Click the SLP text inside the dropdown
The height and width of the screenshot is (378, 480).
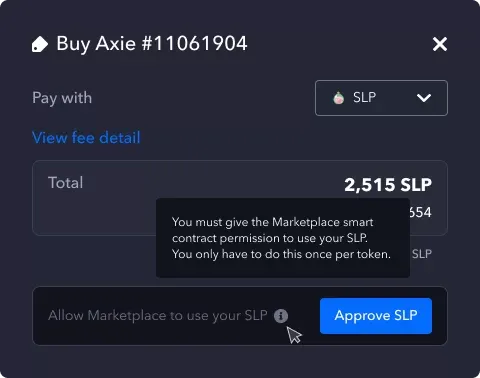pyautogui.click(x=364, y=98)
